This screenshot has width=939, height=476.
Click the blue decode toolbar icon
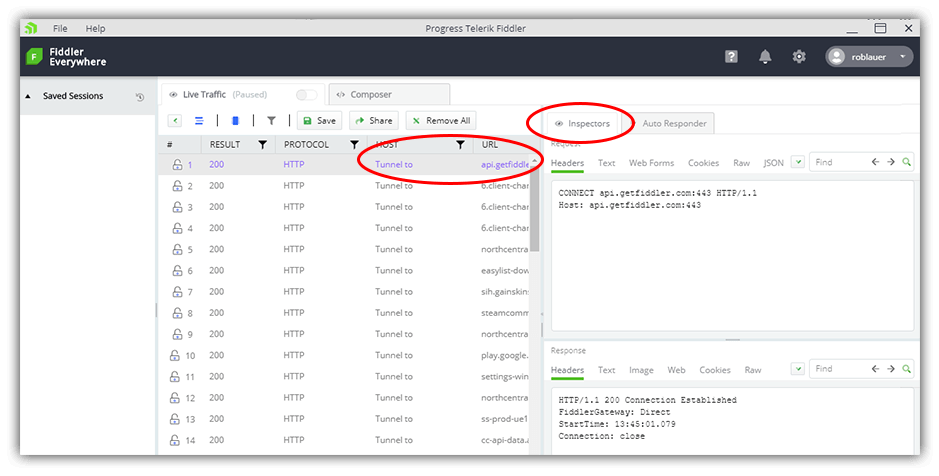click(235, 121)
